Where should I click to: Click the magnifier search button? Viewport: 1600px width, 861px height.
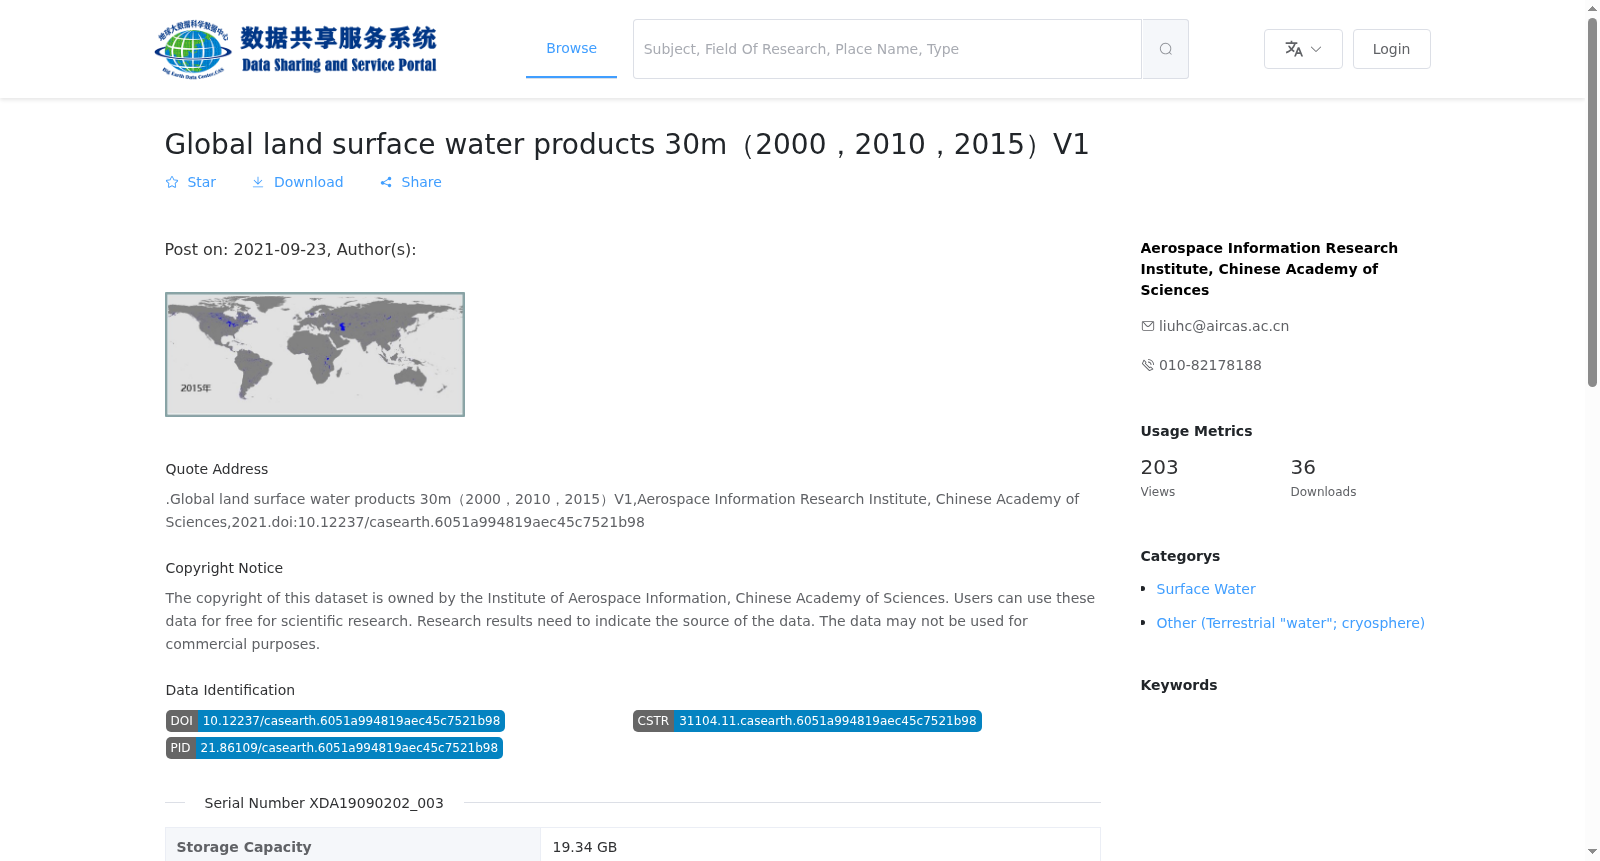click(x=1165, y=49)
